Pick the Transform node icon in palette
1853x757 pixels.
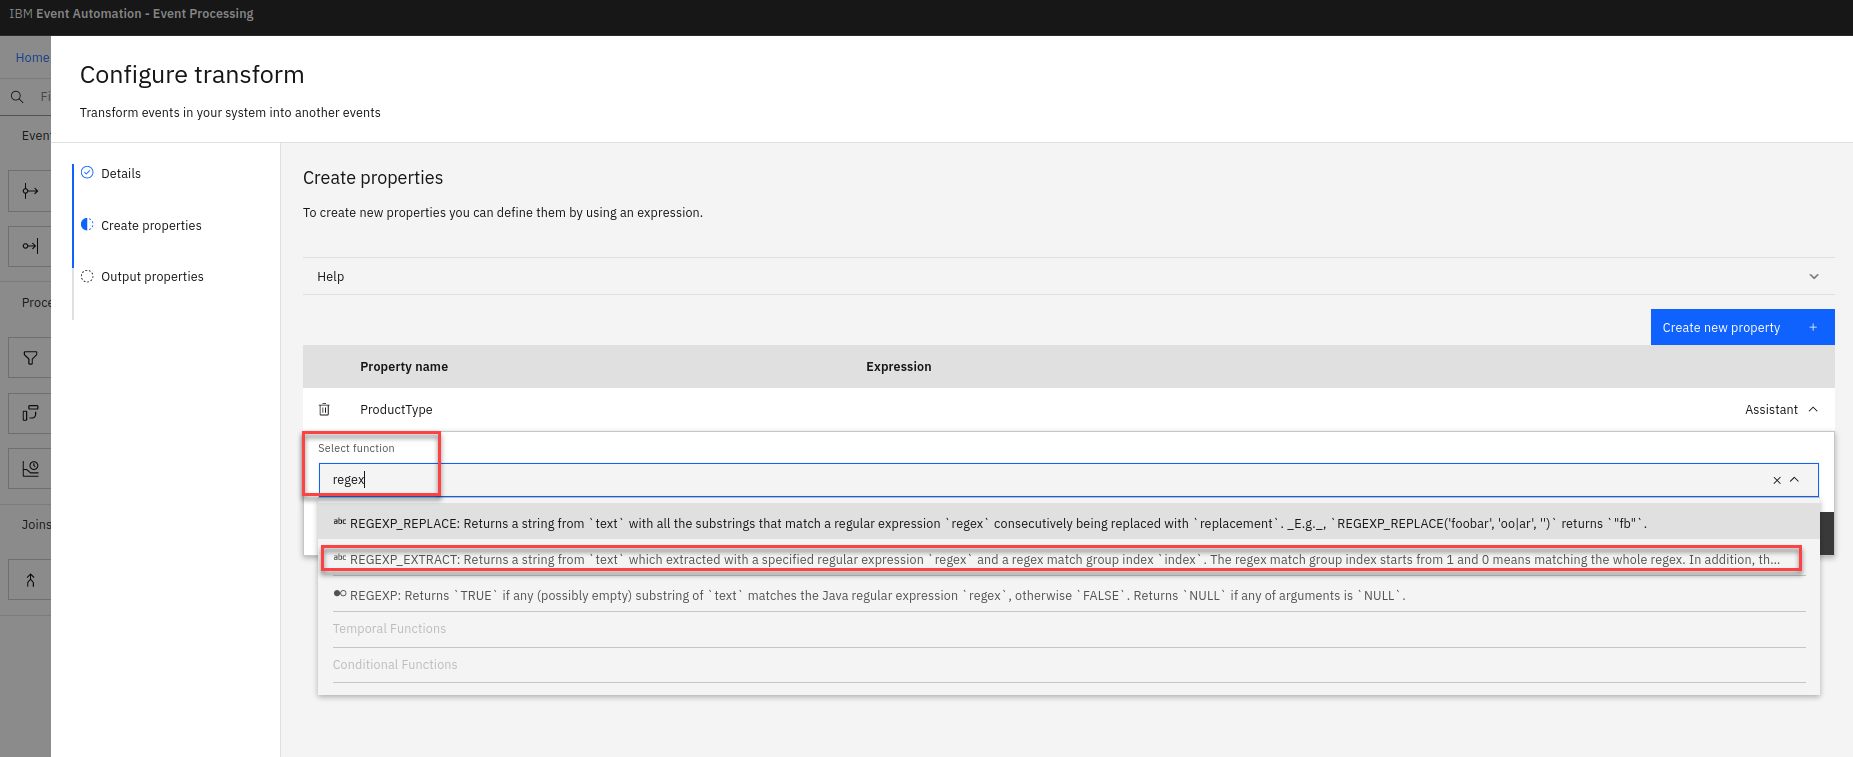[x=30, y=413]
